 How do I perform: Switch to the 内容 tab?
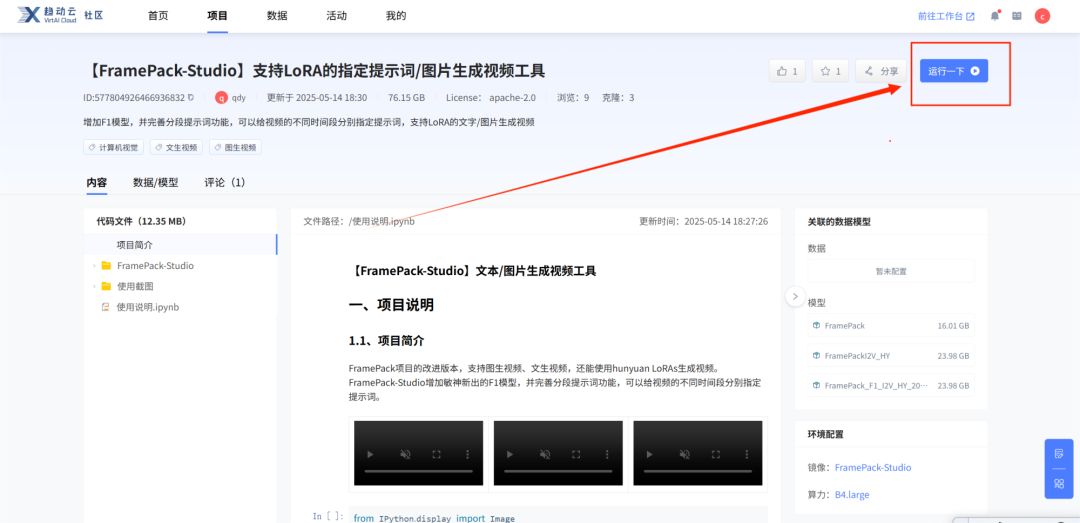(96, 183)
